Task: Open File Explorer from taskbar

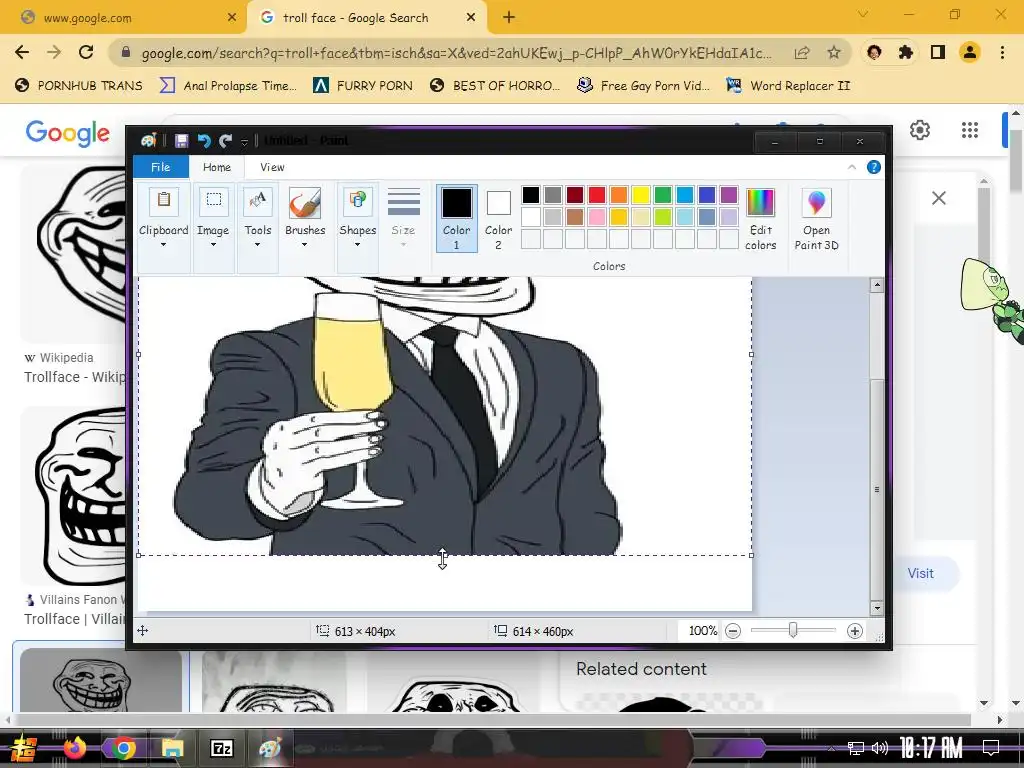Action: coord(172,748)
